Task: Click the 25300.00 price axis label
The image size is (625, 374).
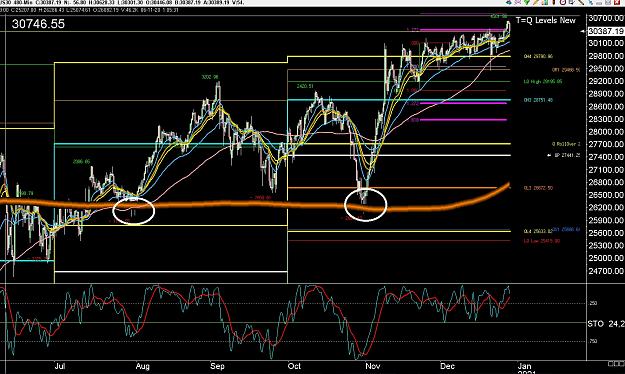Action: coord(606,245)
